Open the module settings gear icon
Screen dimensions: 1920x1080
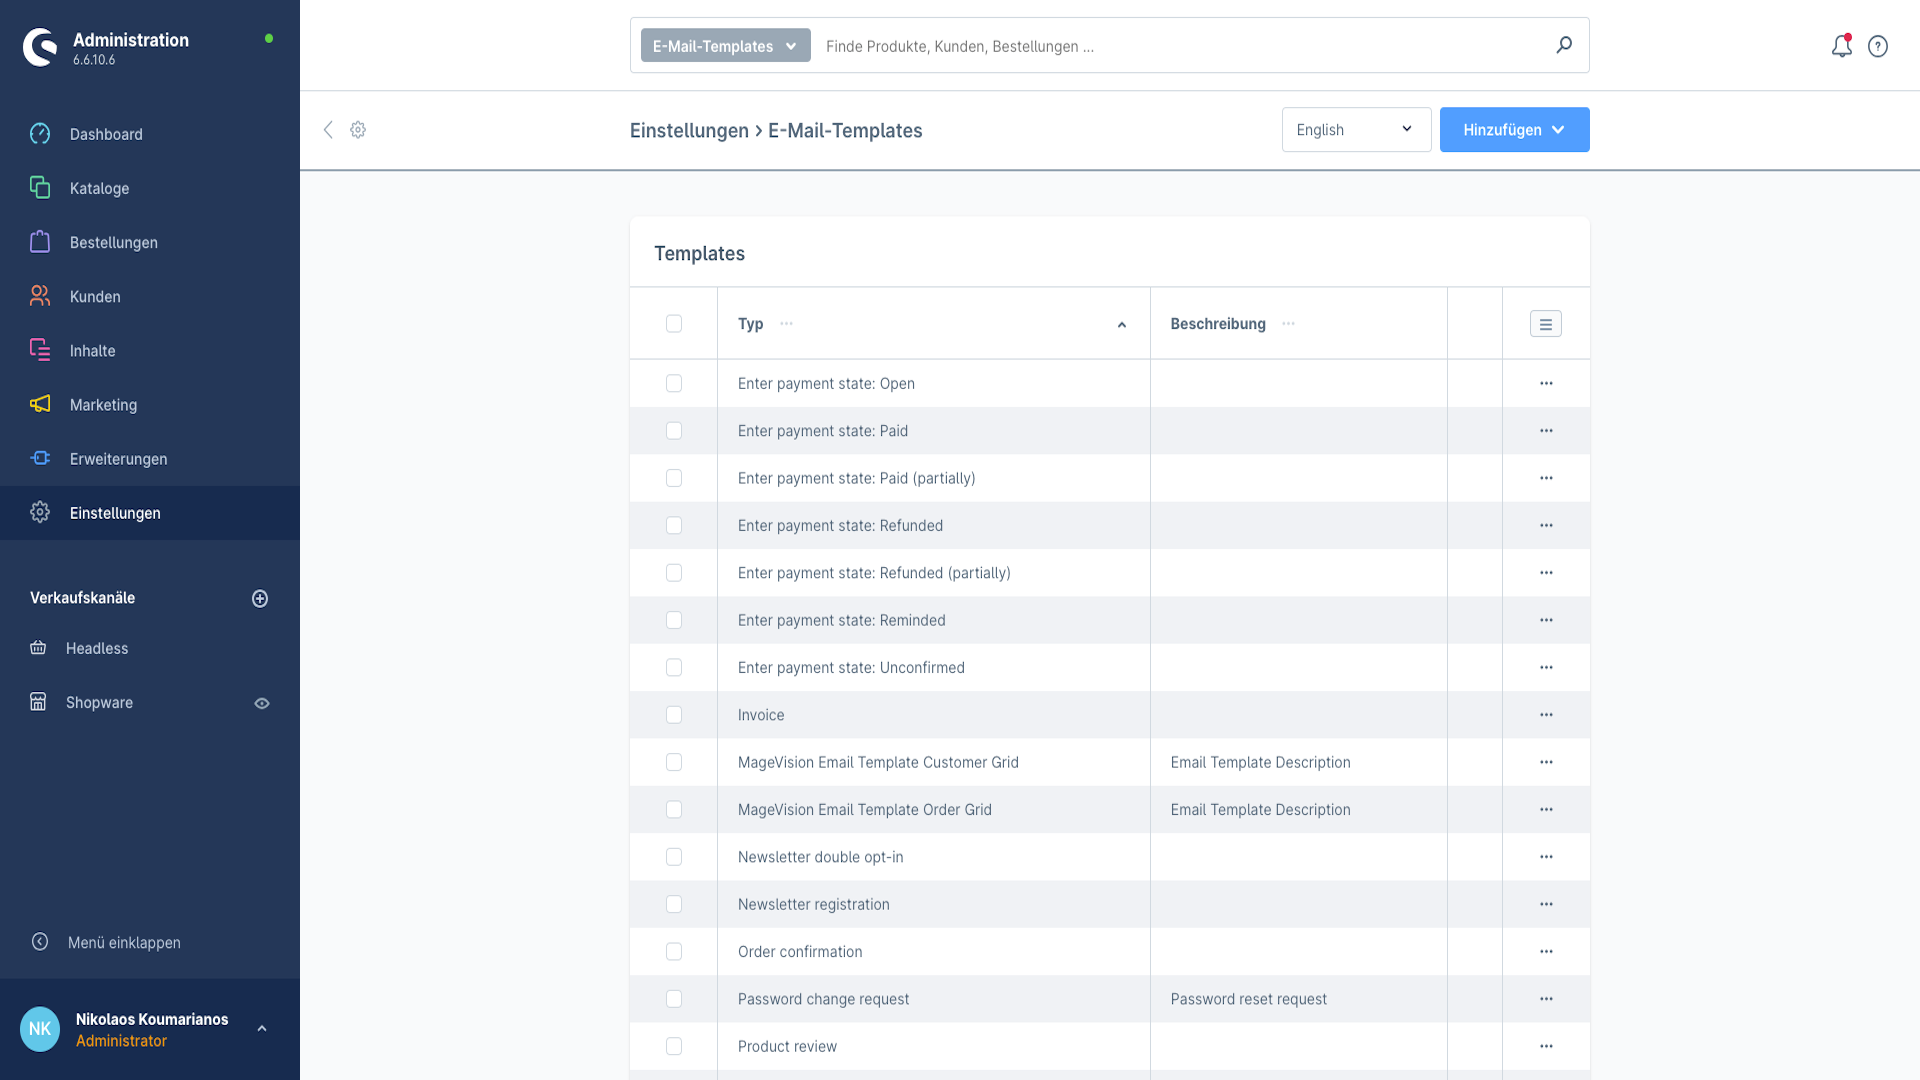(358, 130)
